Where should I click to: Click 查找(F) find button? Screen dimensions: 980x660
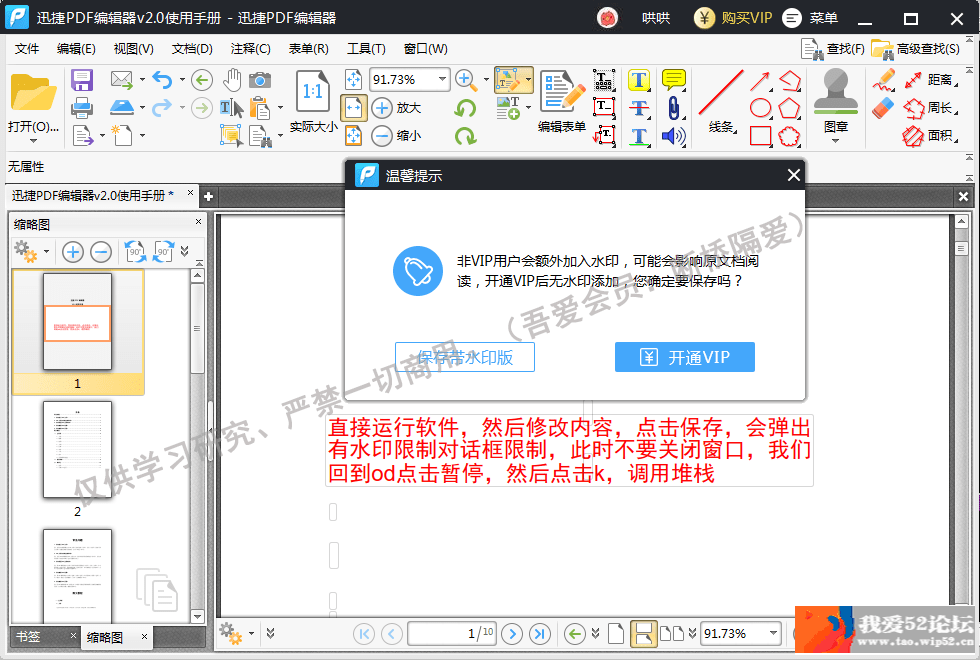(x=833, y=49)
